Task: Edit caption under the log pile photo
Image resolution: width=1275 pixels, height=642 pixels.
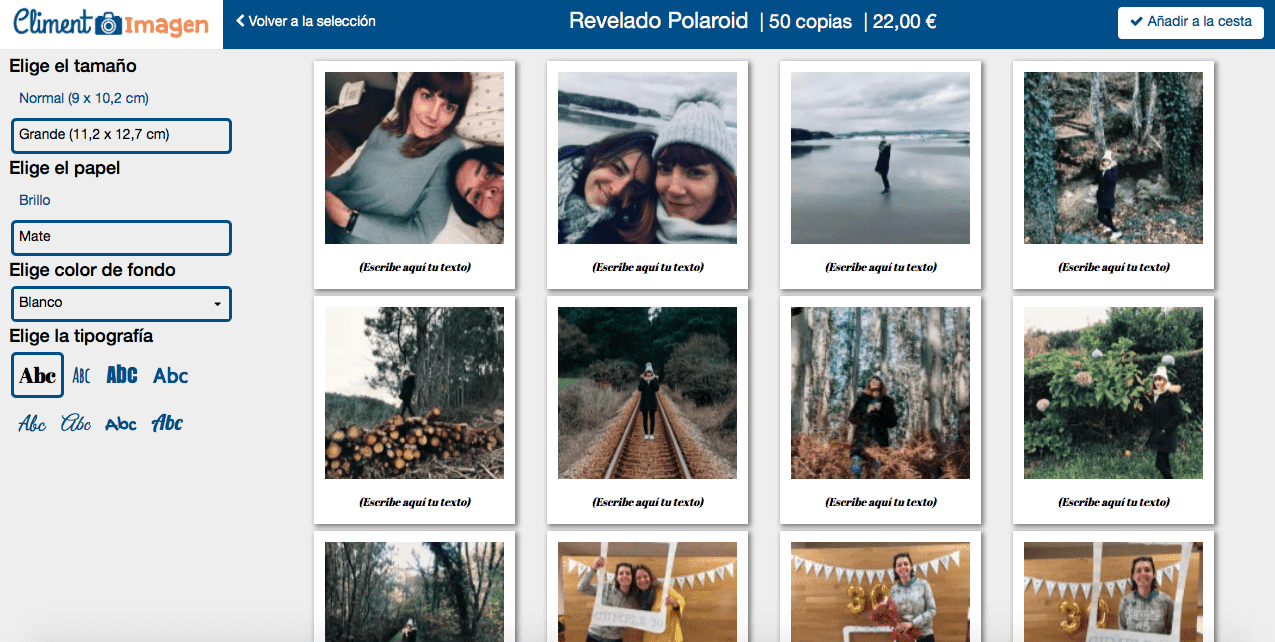Action: click(x=414, y=502)
